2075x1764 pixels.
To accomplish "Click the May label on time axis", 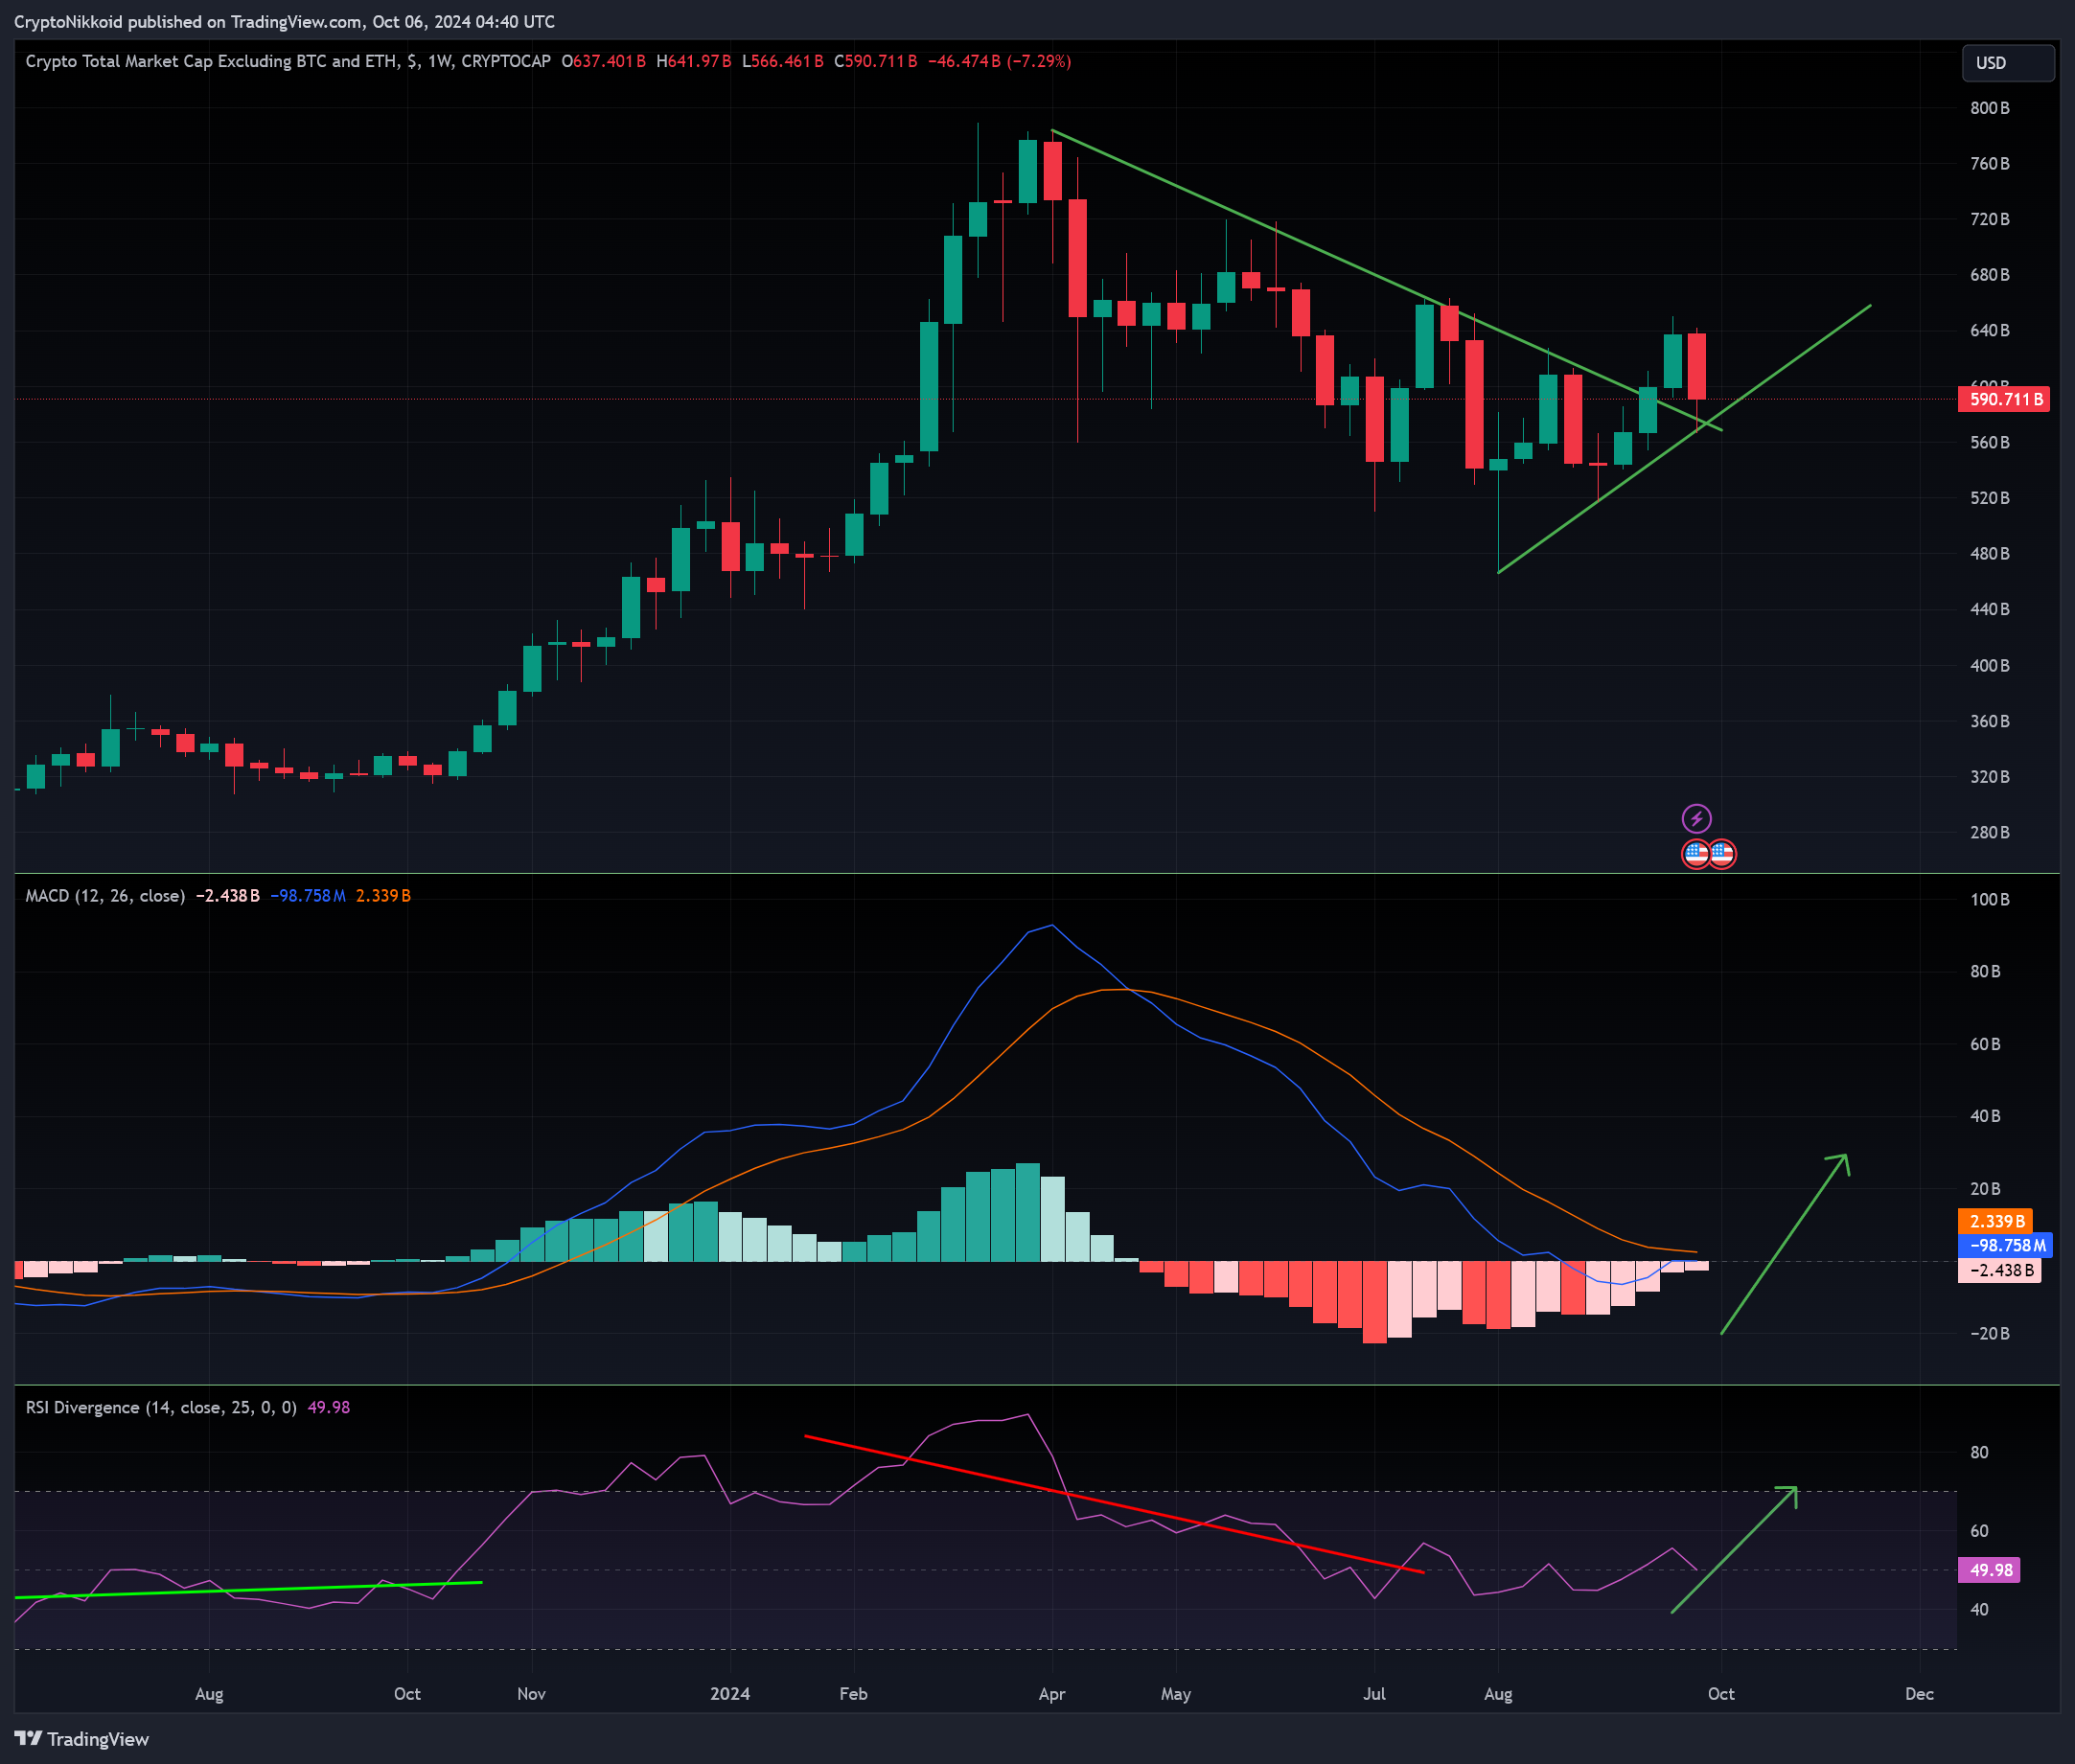I will pos(1176,1694).
